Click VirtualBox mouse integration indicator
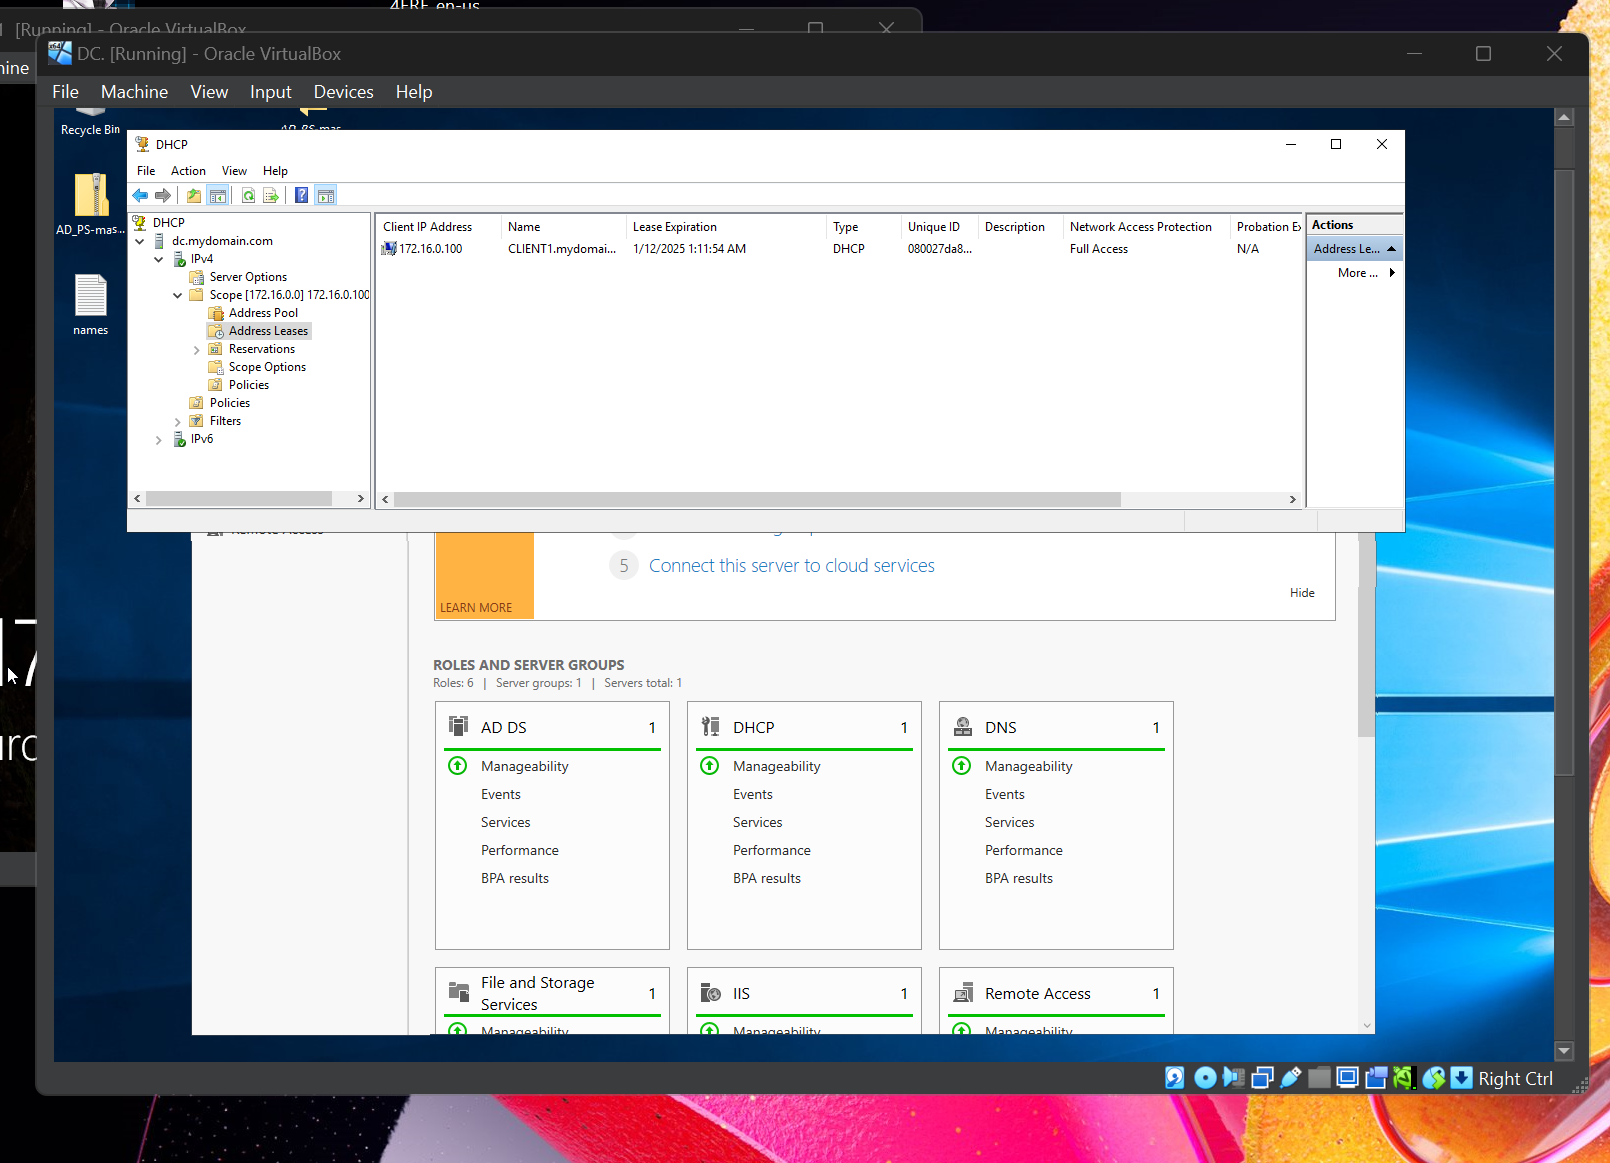This screenshot has height=1163, width=1610. 1434,1077
